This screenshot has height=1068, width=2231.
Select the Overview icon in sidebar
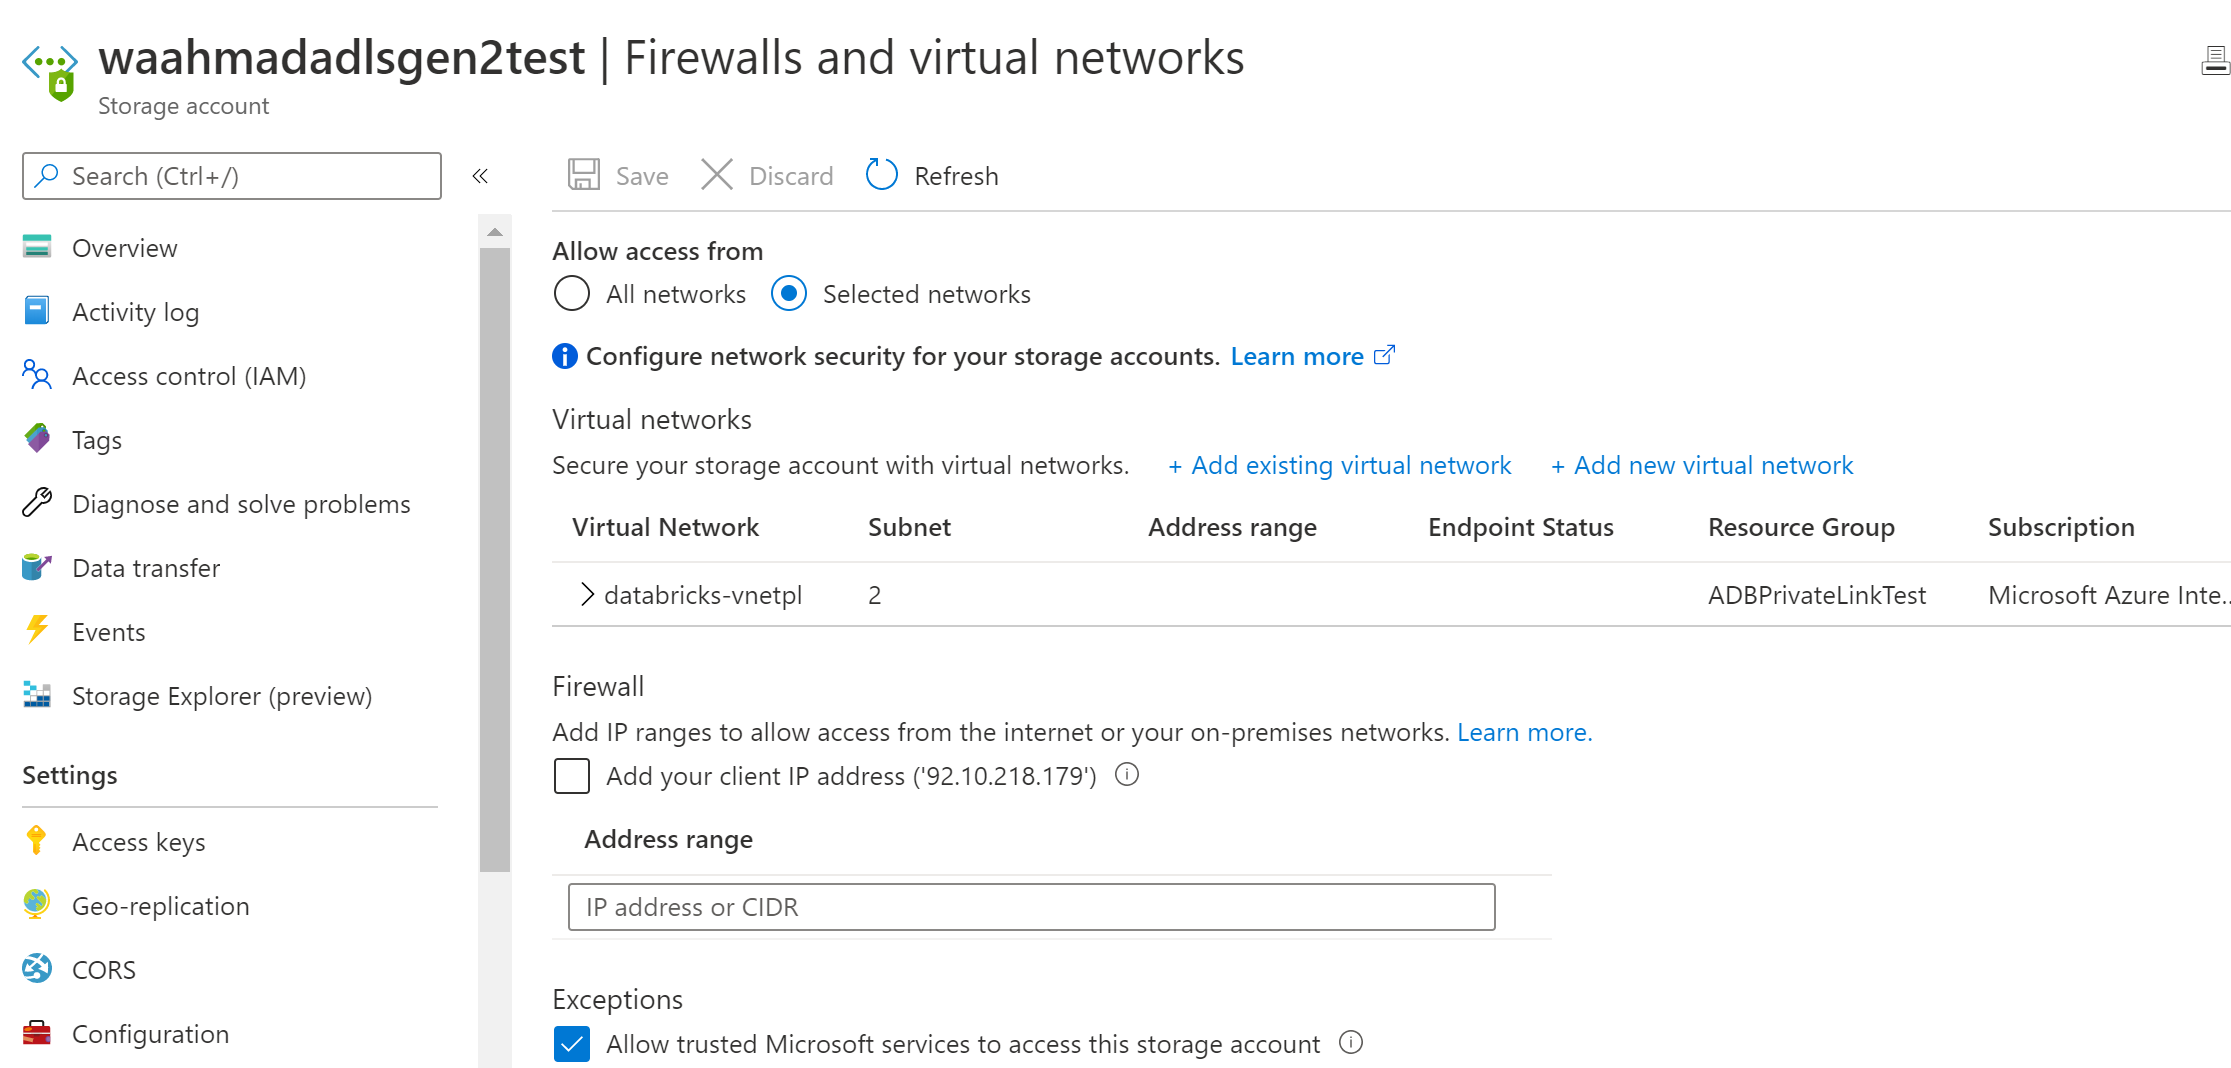click(x=36, y=247)
